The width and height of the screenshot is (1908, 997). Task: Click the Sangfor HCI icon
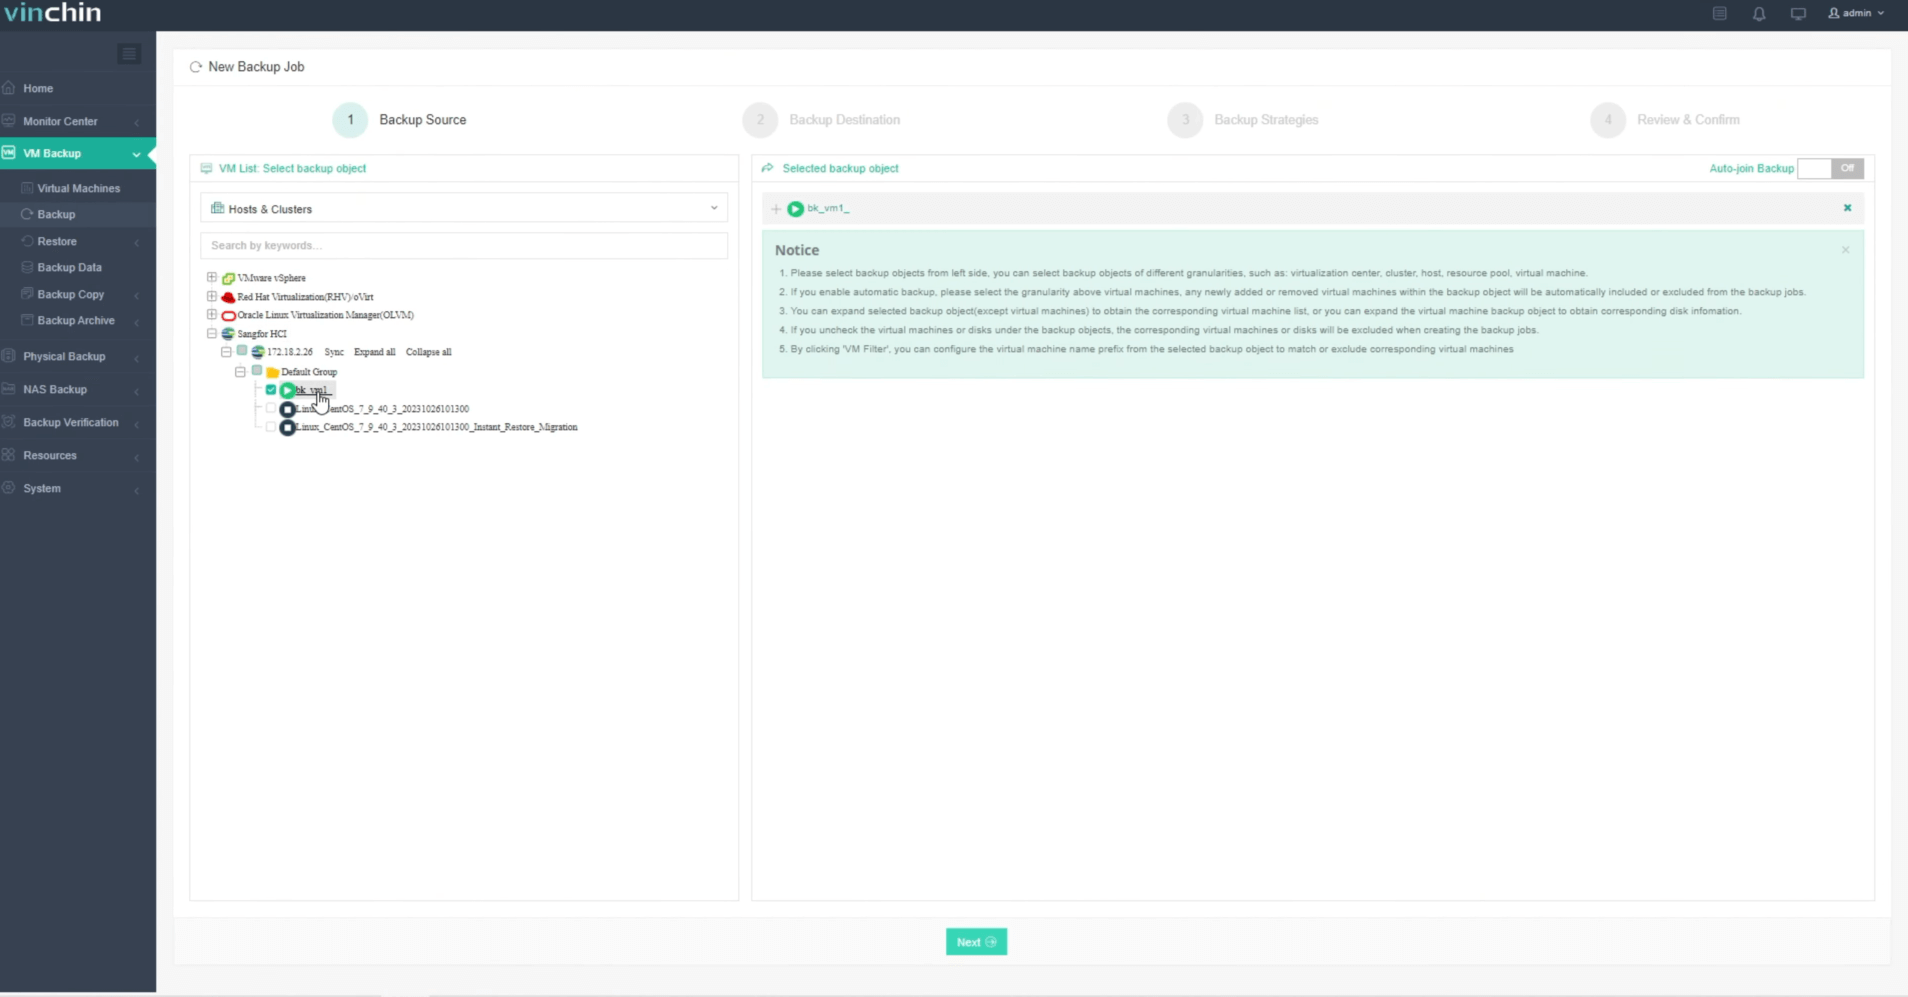click(x=228, y=334)
